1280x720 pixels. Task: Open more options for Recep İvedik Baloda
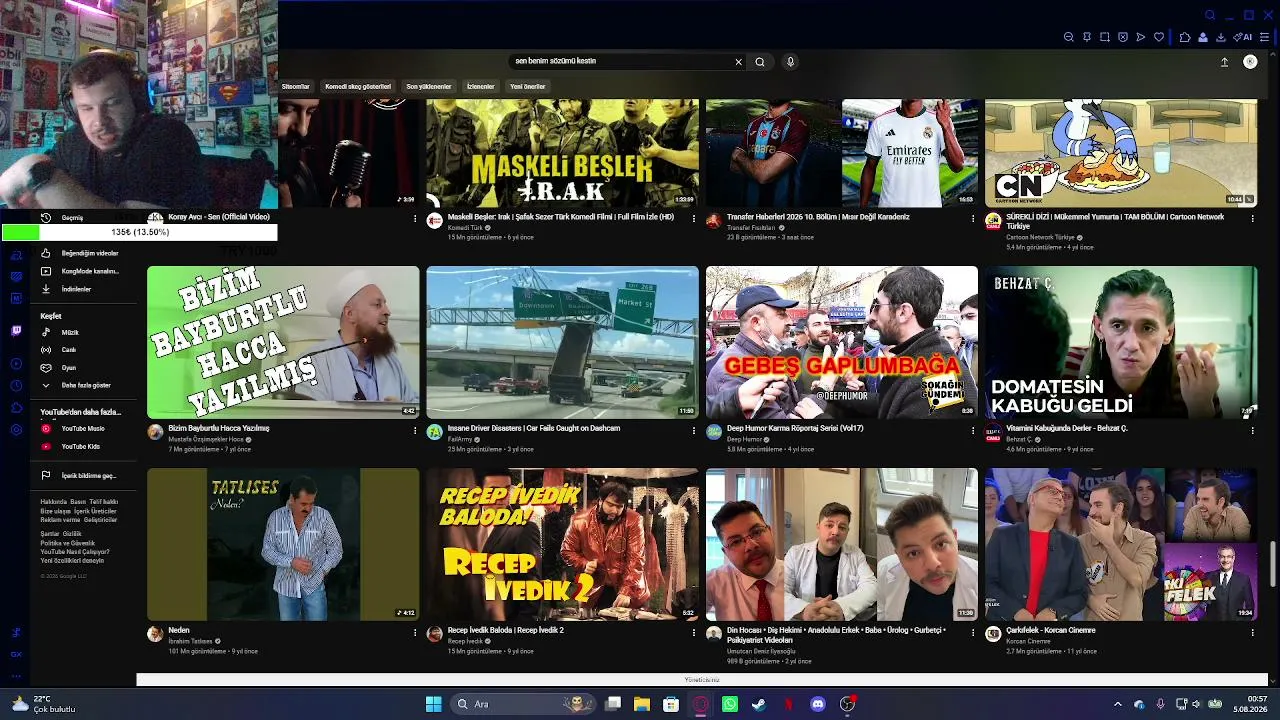pos(694,633)
